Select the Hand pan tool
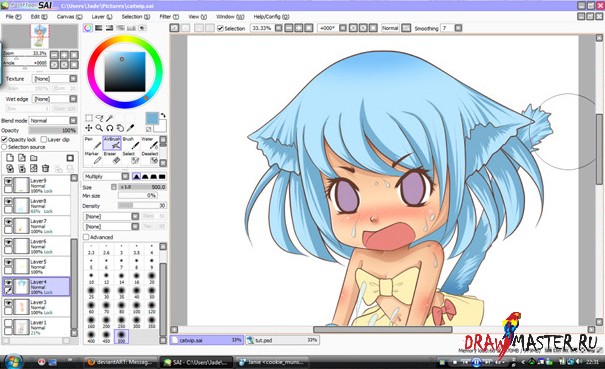The image size is (605, 369). (x=120, y=128)
